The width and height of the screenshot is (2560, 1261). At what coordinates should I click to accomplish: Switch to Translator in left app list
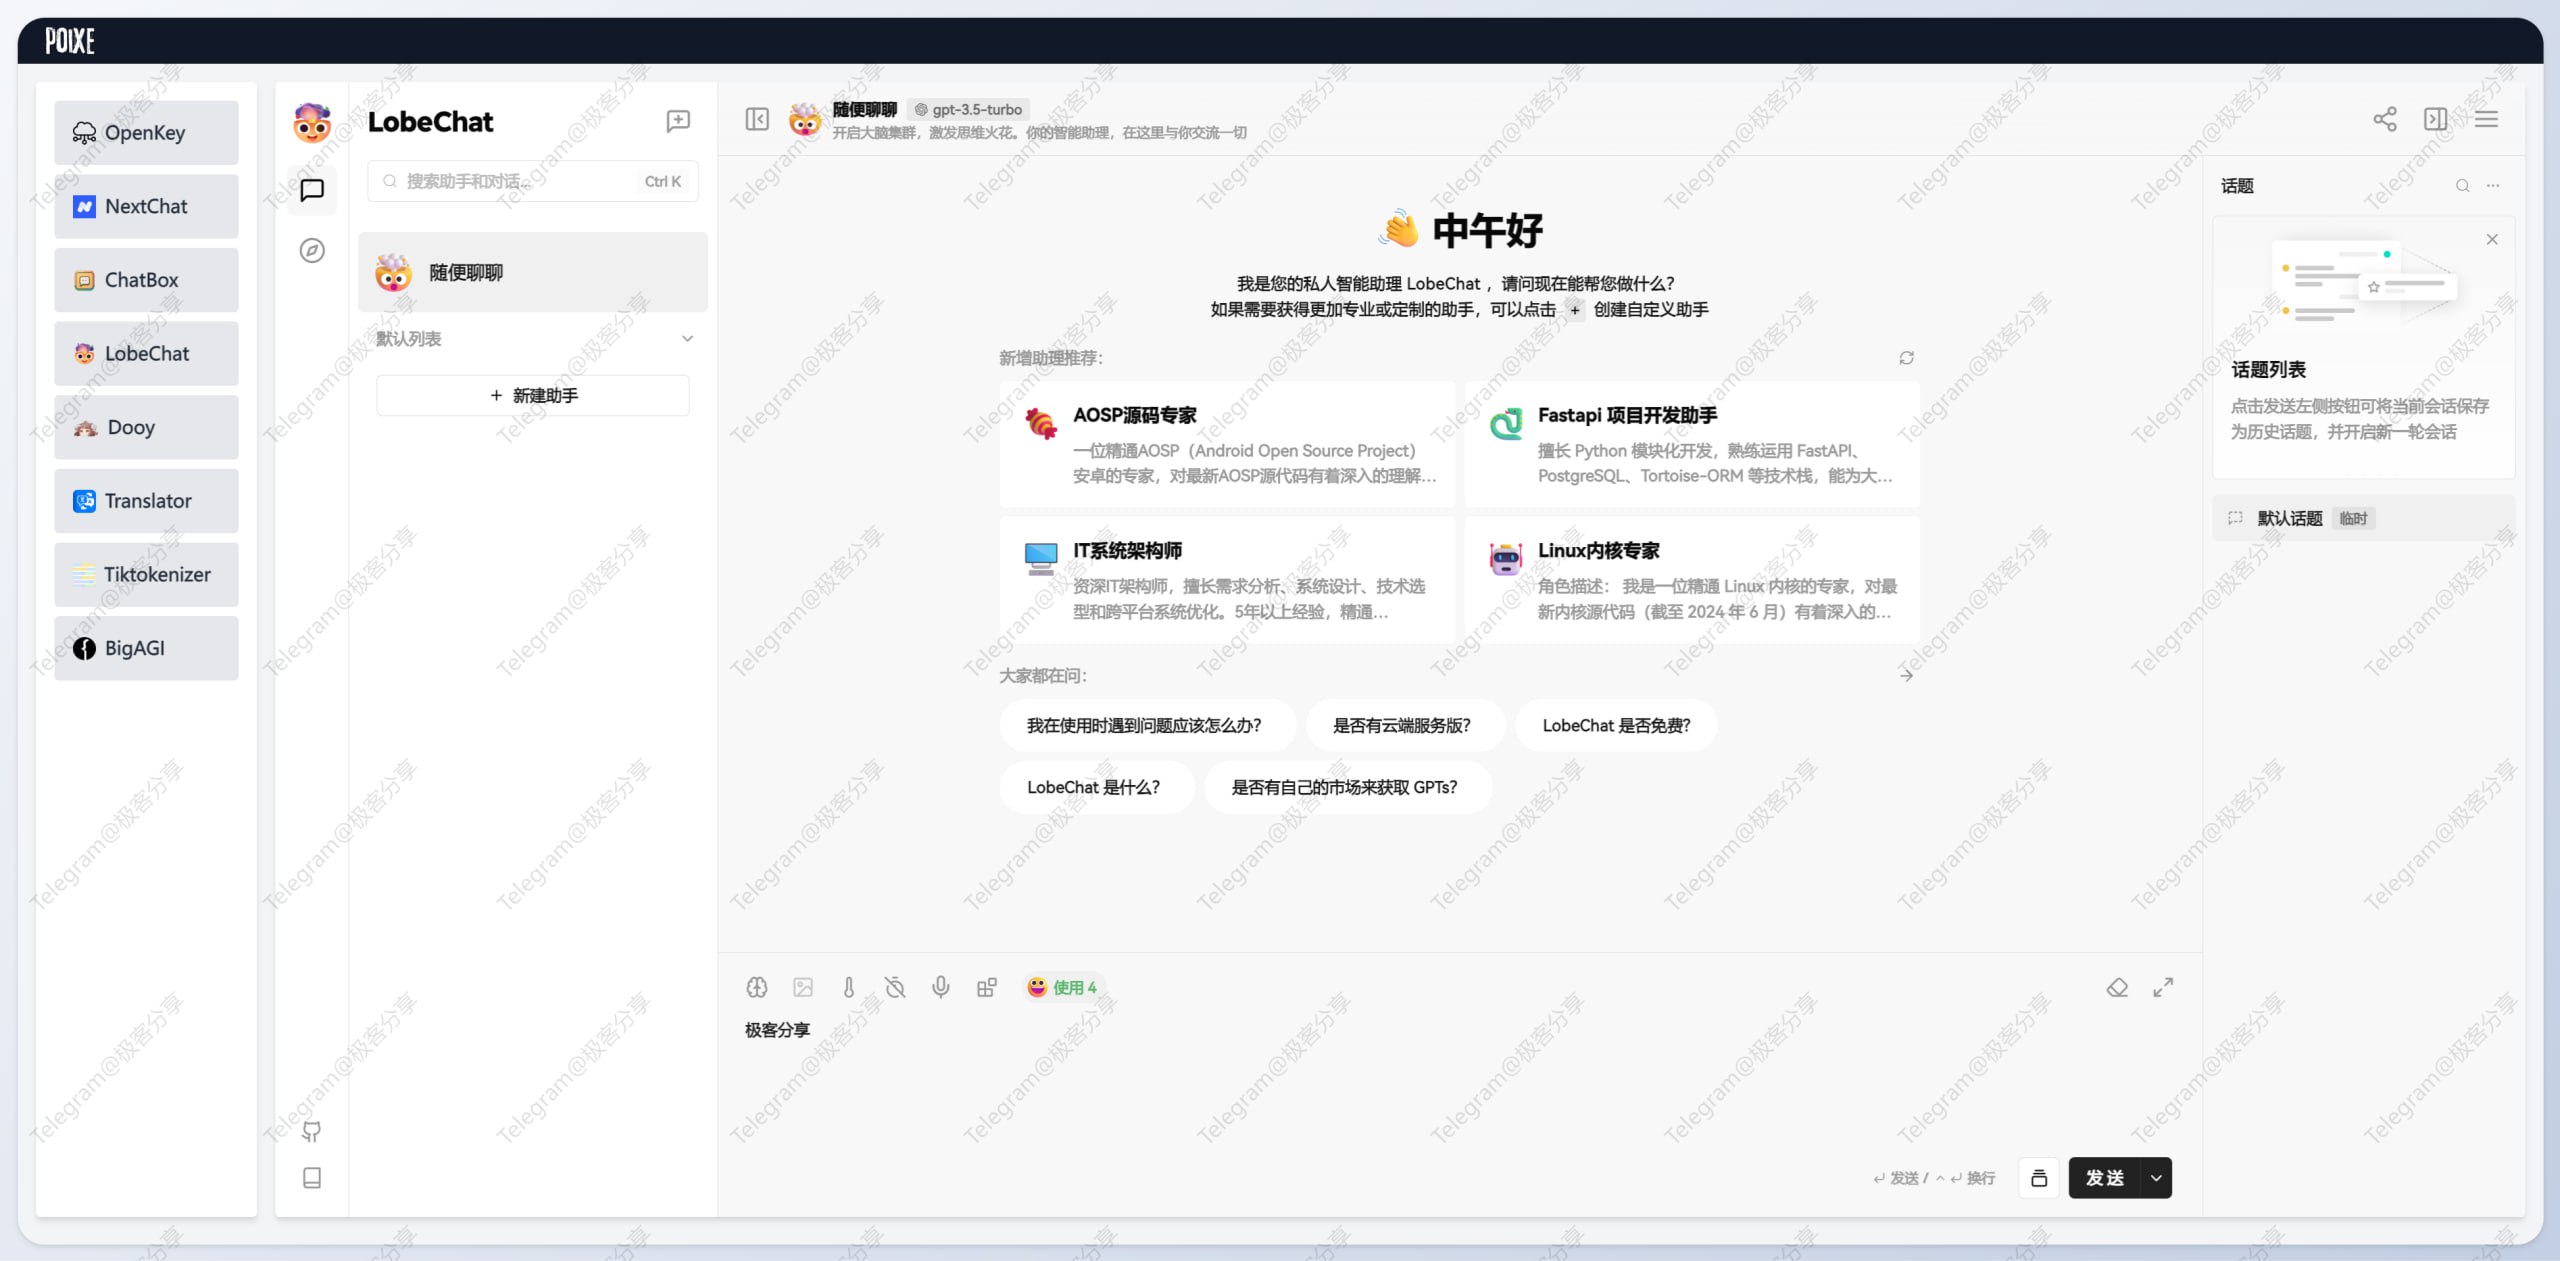click(x=146, y=501)
